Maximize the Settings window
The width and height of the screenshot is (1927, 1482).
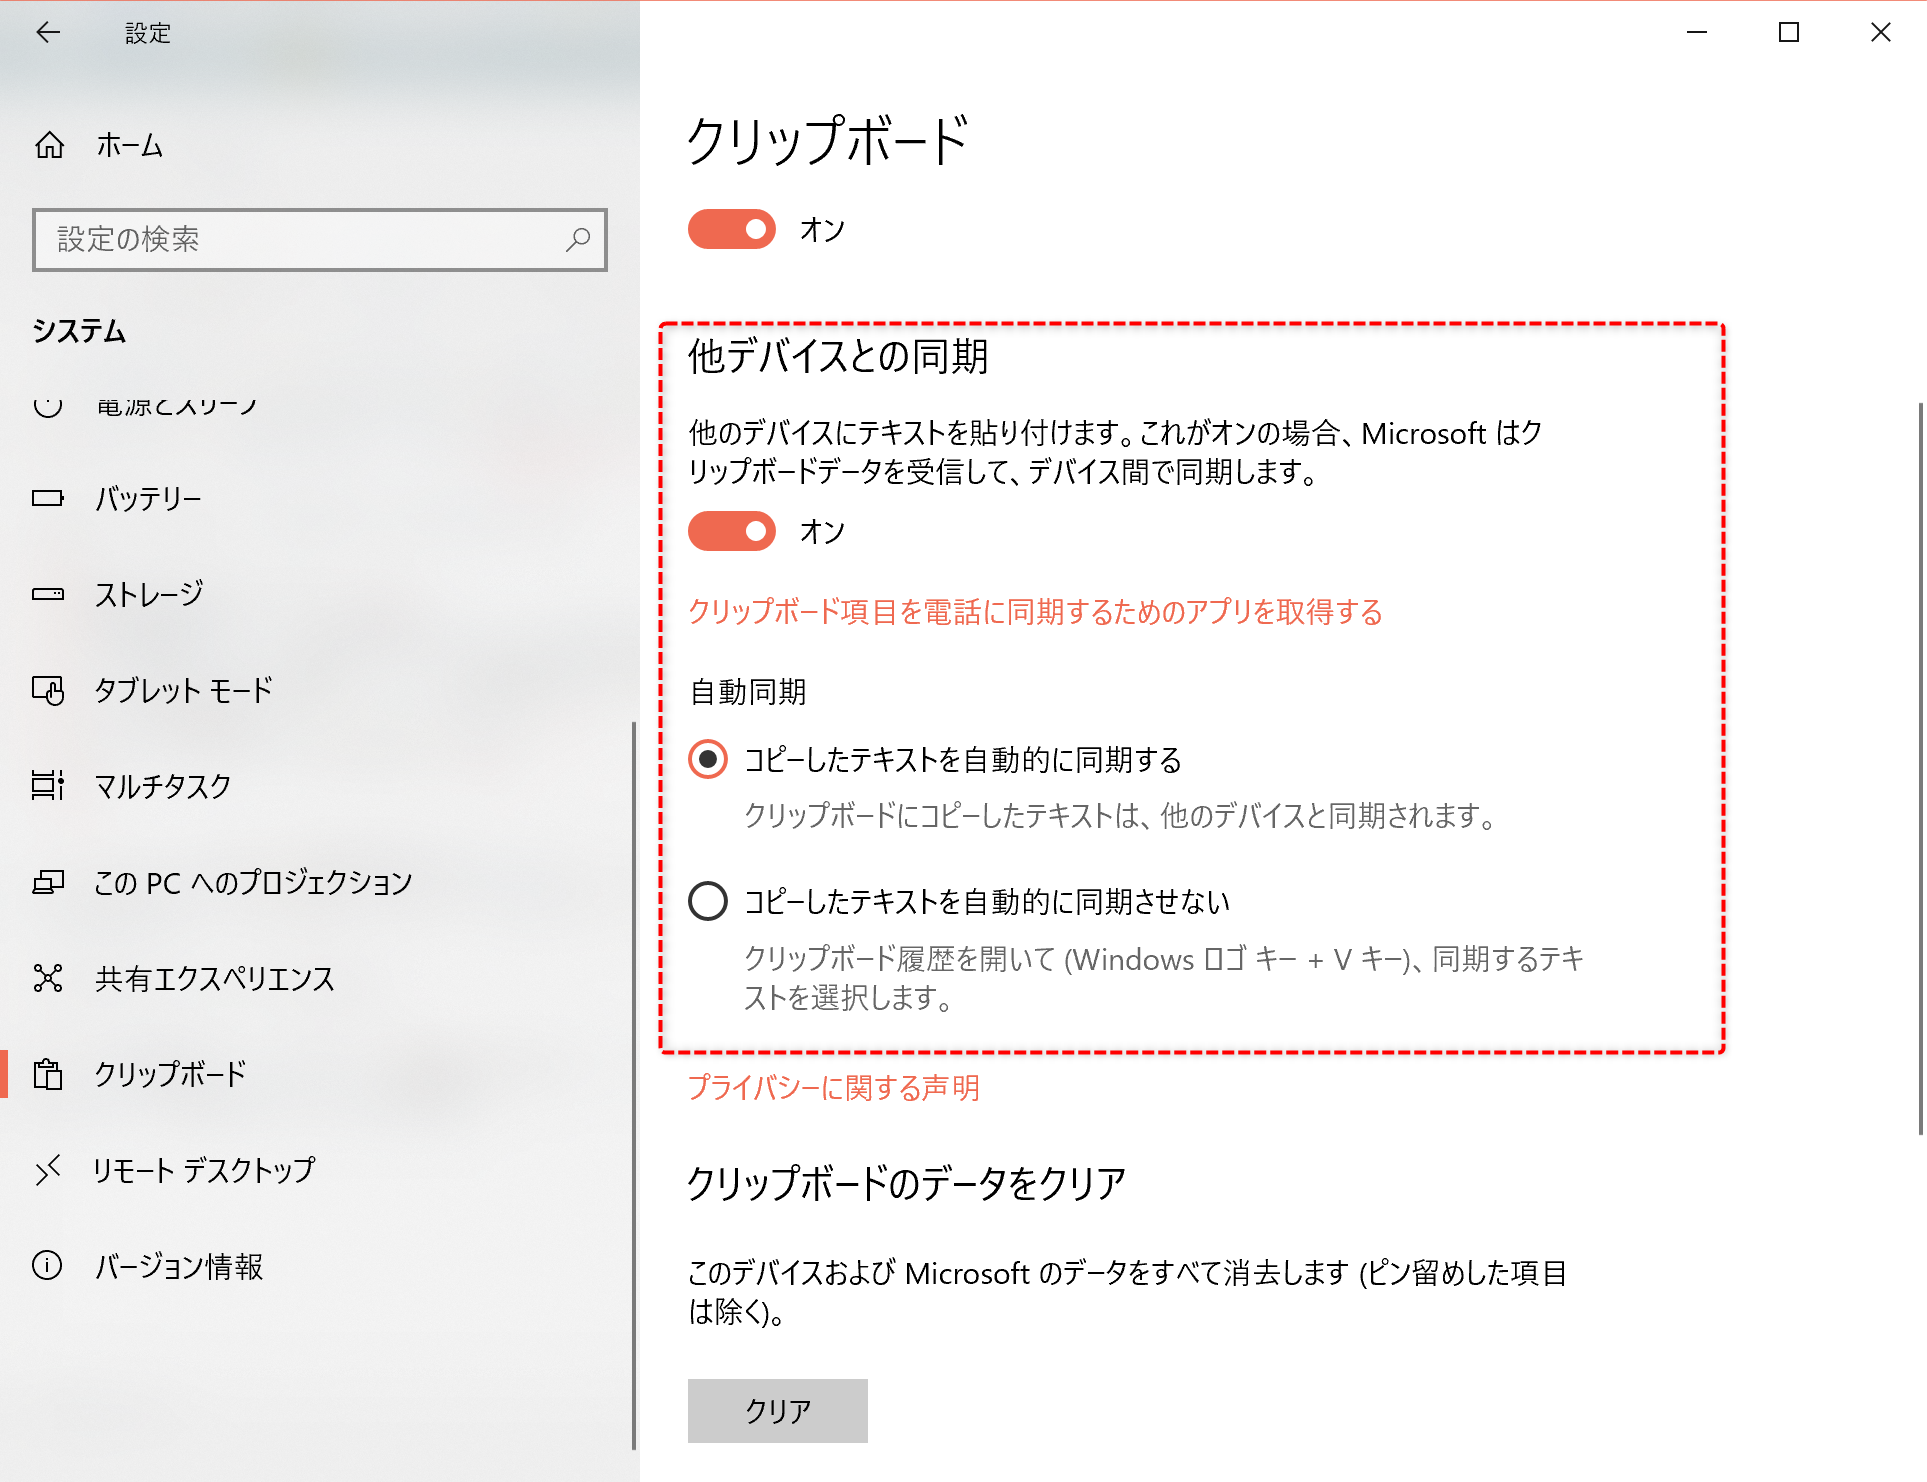point(1789,33)
